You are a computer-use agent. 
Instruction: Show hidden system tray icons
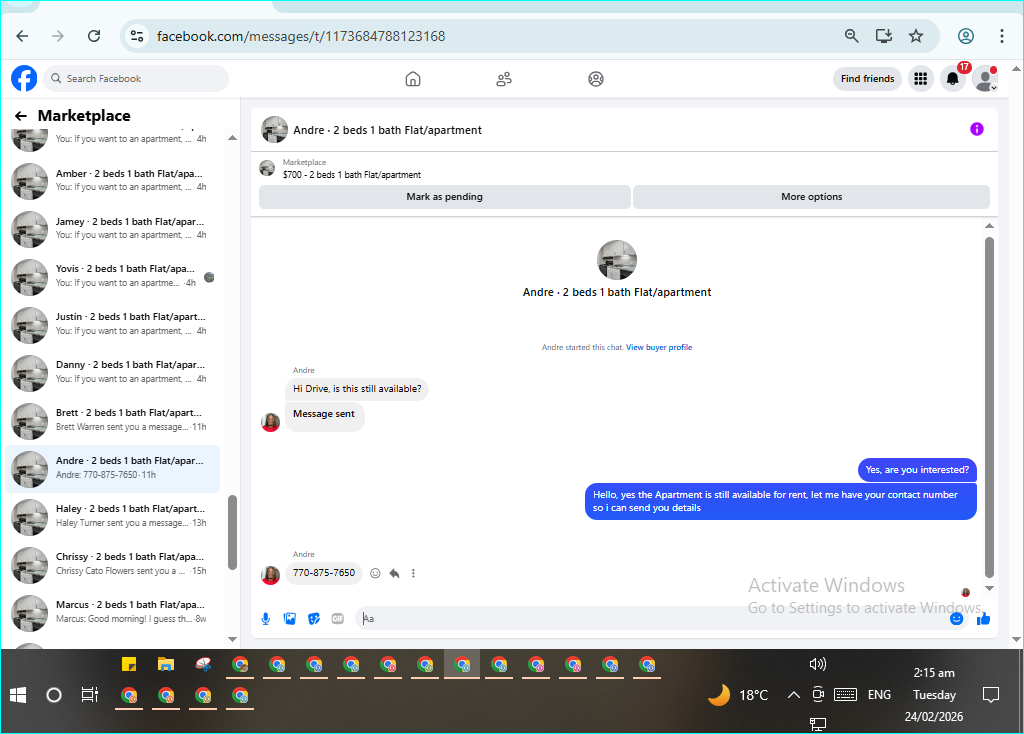click(x=793, y=695)
